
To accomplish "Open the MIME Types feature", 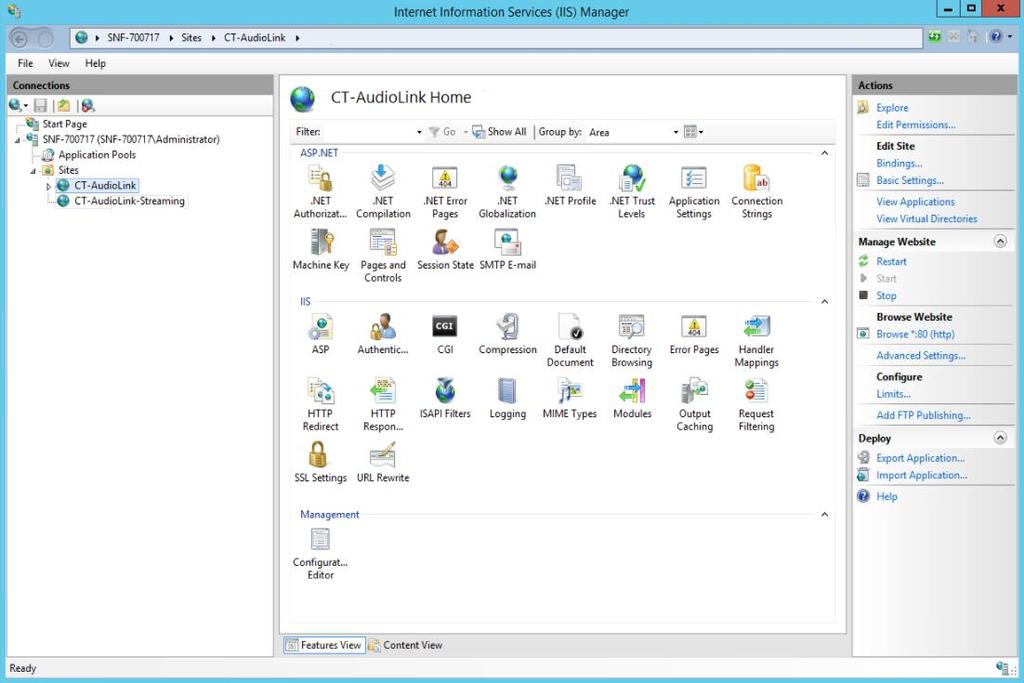I will pos(569,398).
